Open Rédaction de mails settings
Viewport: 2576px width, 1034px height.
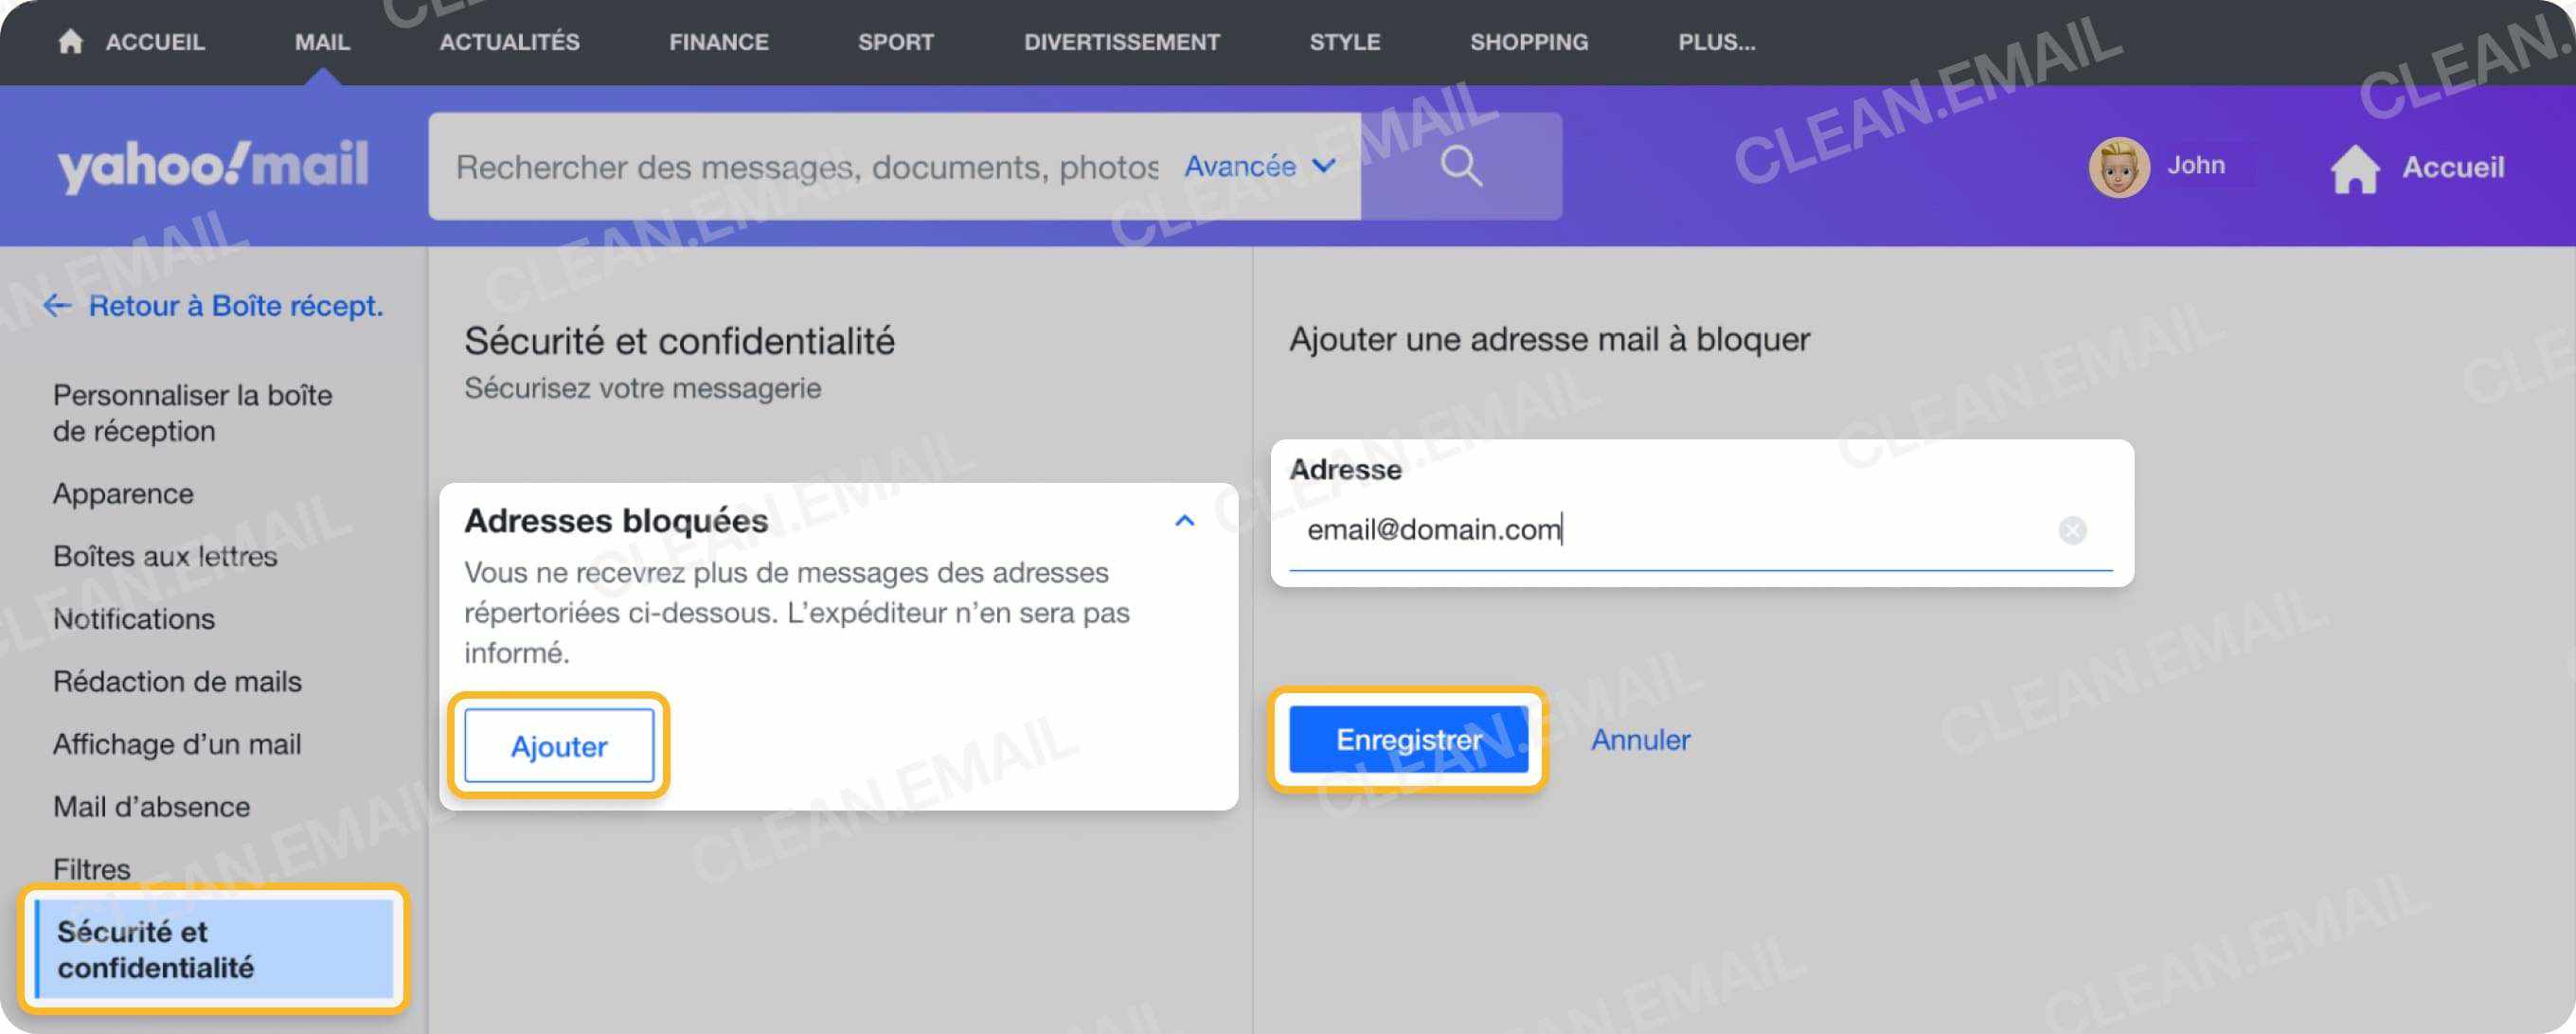[x=177, y=682]
